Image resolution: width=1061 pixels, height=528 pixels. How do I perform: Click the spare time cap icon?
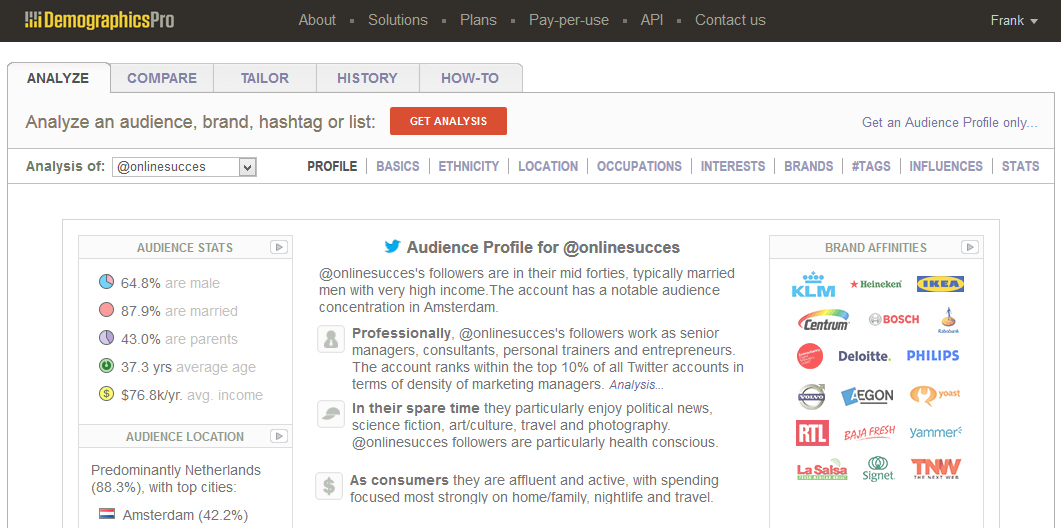[x=331, y=414]
